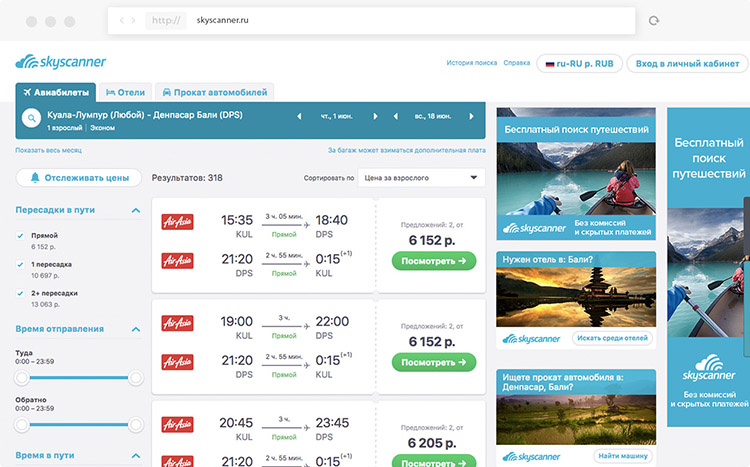Select next return date arrow after 18 июн.
Viewport: 750px width, 467px height.
[476, 117]
